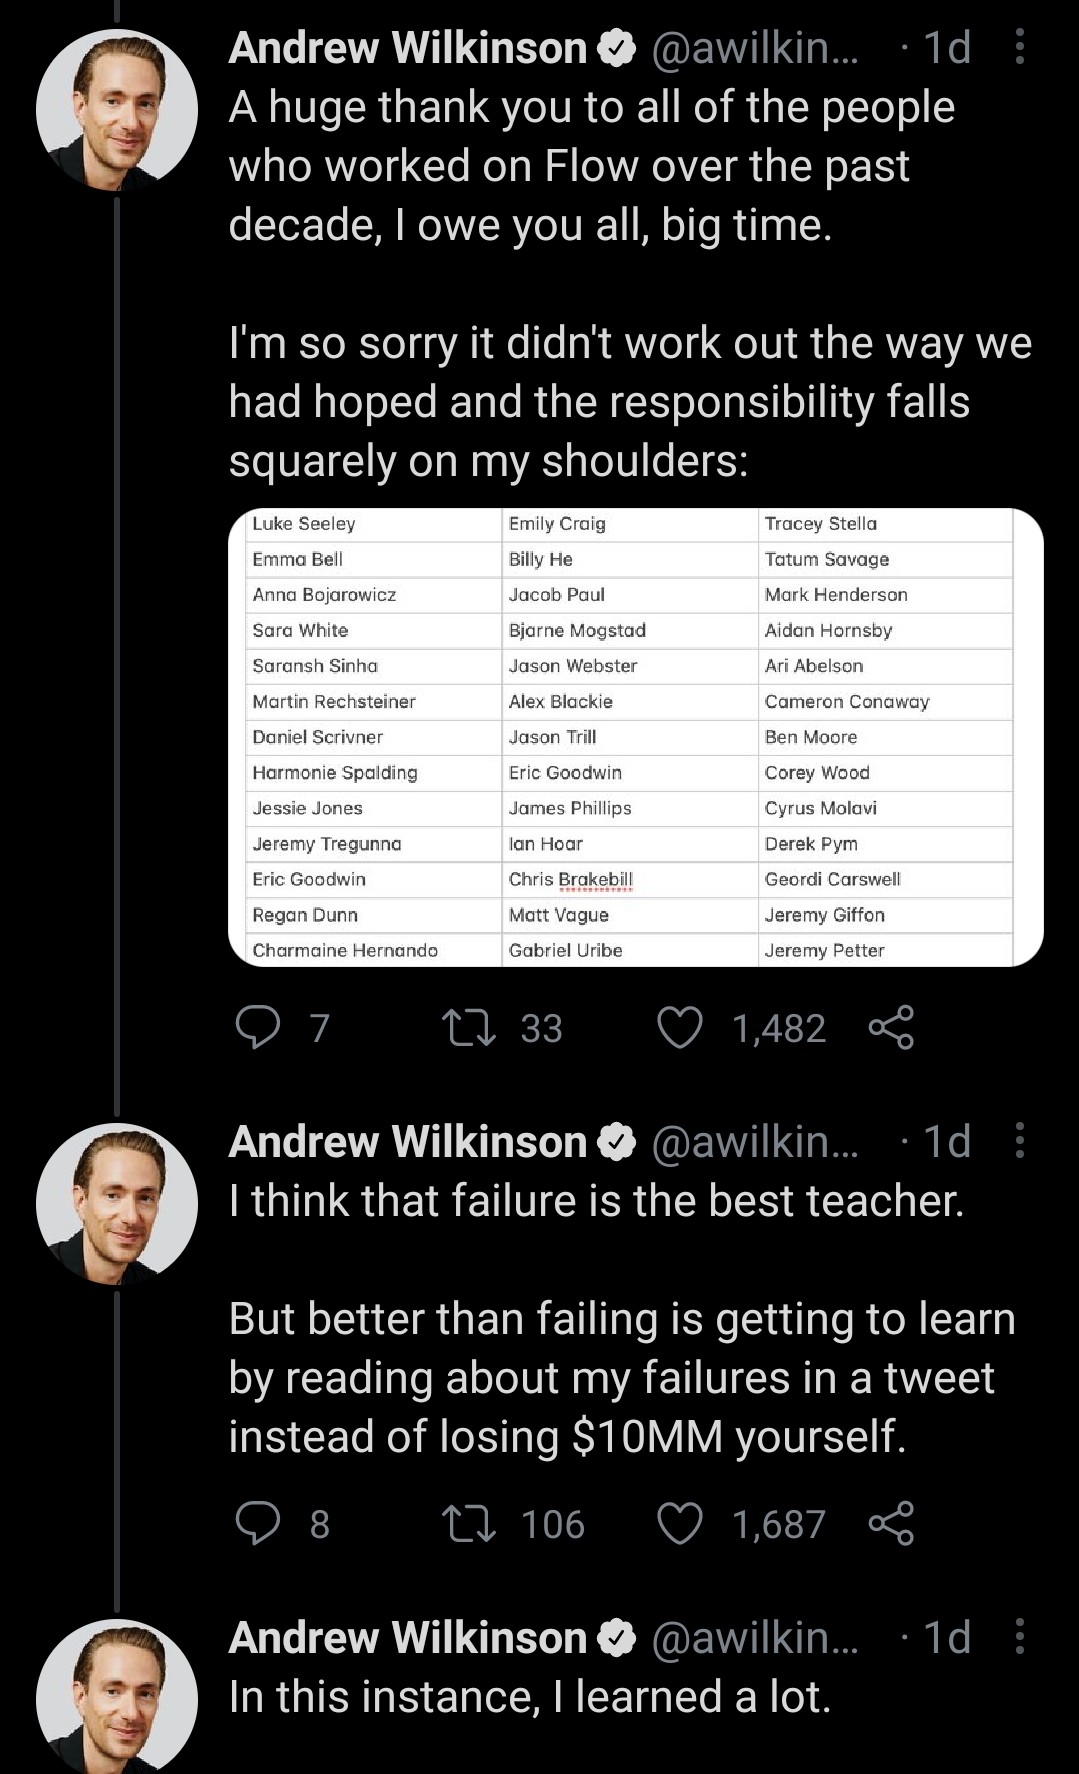Open Andrew Wilkinson name on first tweet
This screenshot has width=1079, height=1774.
(407, 48)
